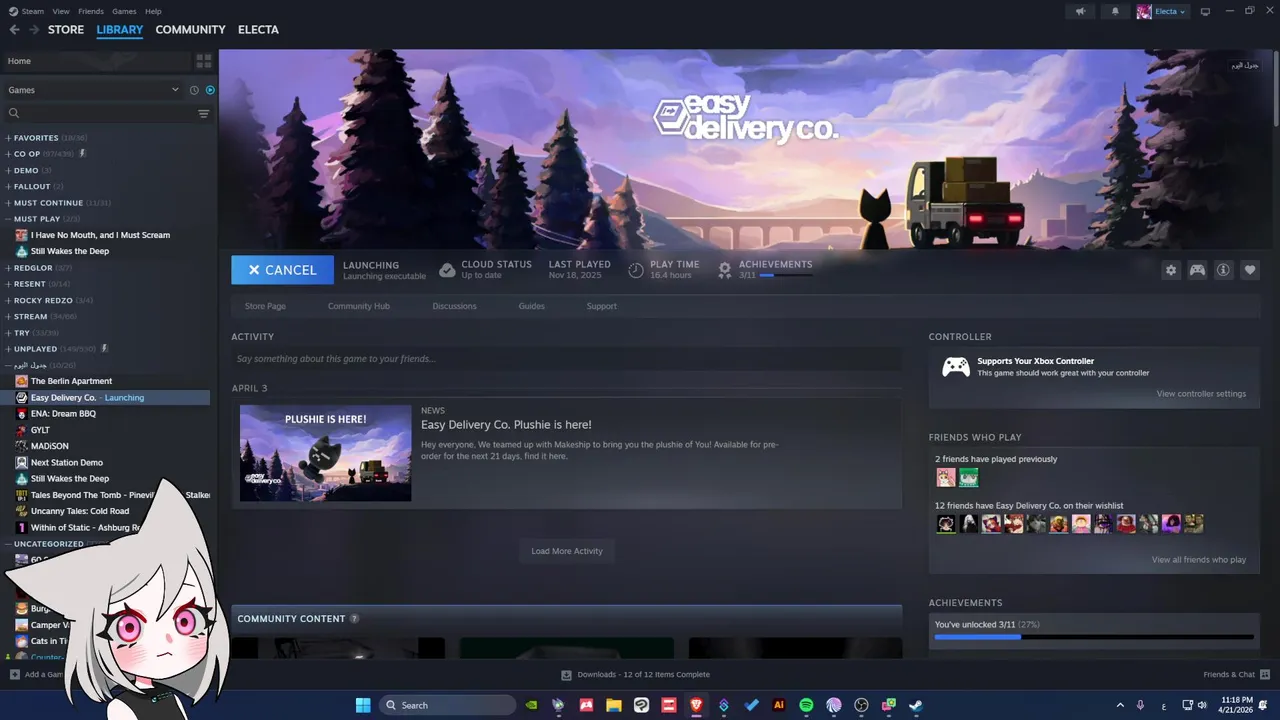Open the Discussions link

click(x=454, y=306)
